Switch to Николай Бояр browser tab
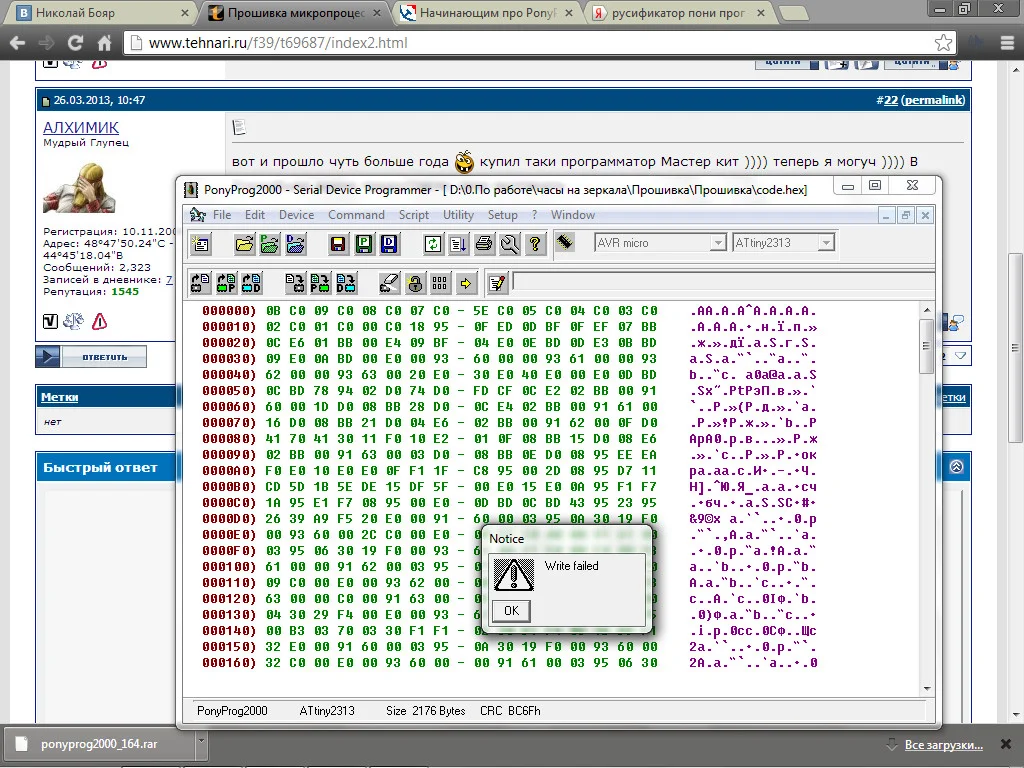Viewport: 1024px width, 768px height. [x=98, y=12]
